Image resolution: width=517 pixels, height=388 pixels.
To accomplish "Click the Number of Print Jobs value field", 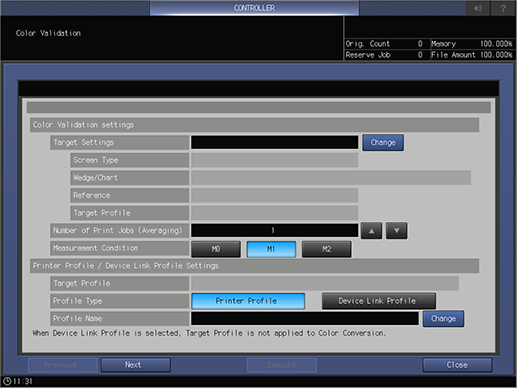I will (275, 230).
